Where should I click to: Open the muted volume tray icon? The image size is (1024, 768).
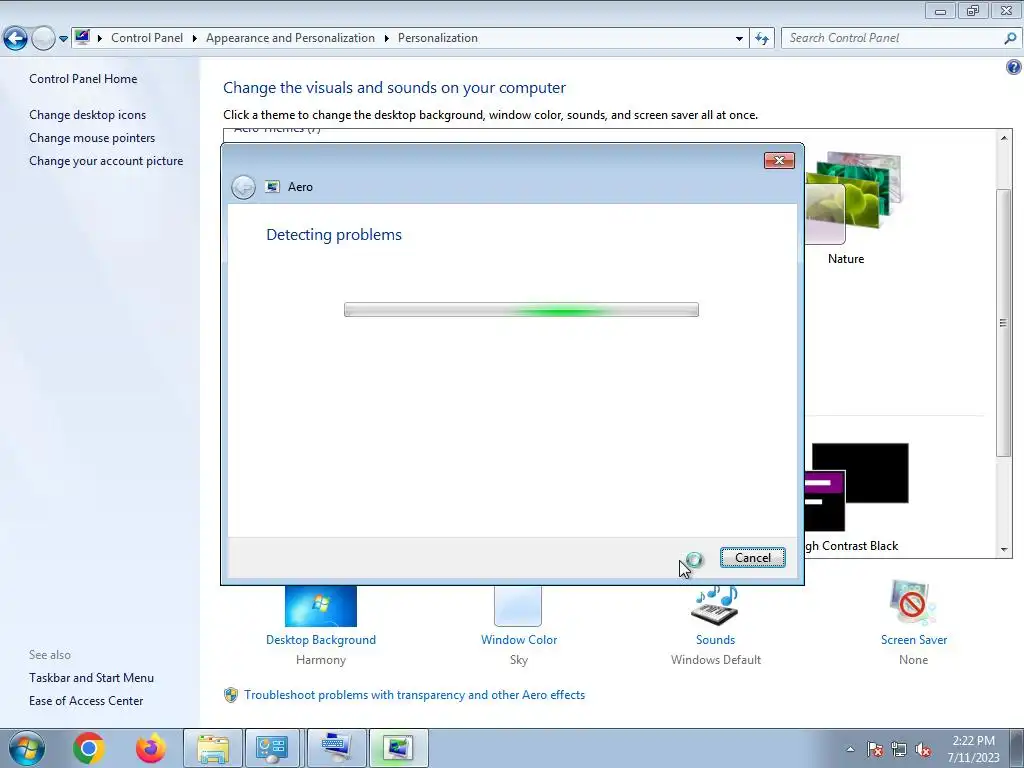[923, 749]
